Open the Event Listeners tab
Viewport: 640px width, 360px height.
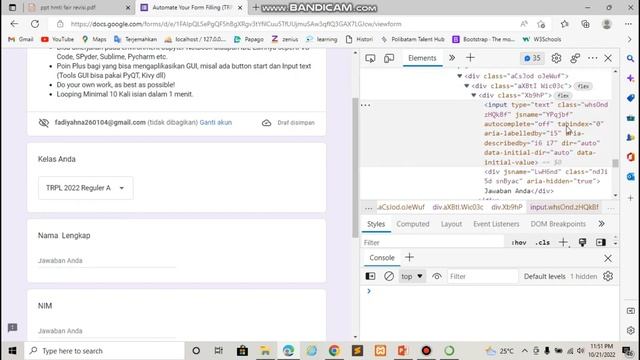click(496, 224)
